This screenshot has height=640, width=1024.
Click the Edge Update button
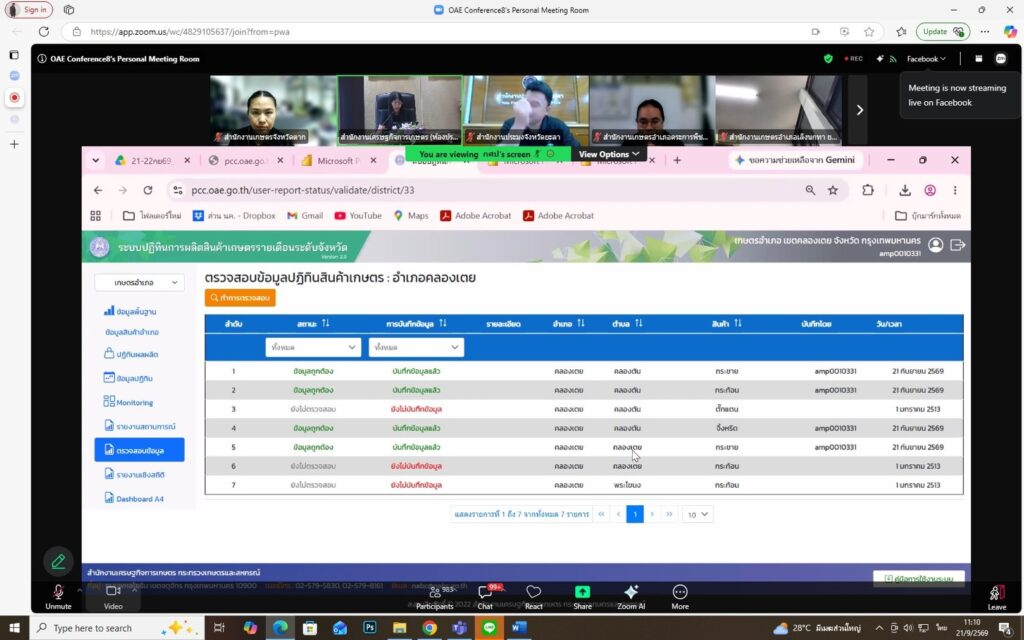click(942, 31)
